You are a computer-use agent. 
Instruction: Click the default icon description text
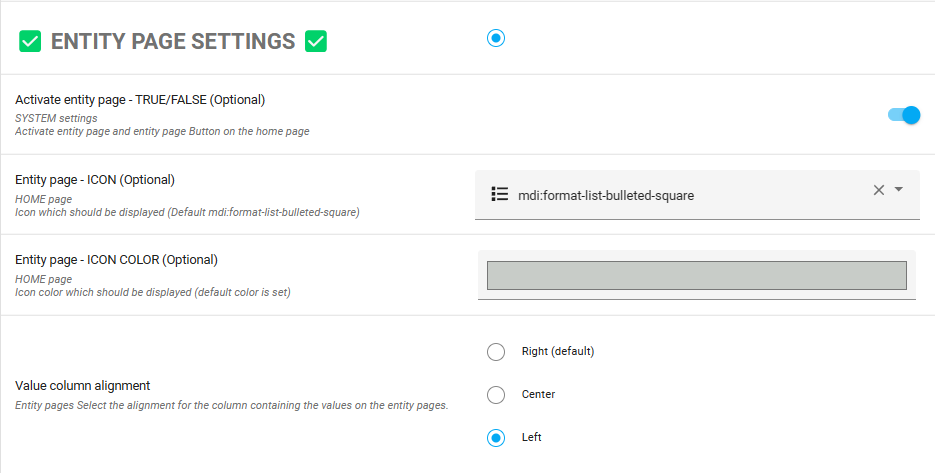[187, 212]
